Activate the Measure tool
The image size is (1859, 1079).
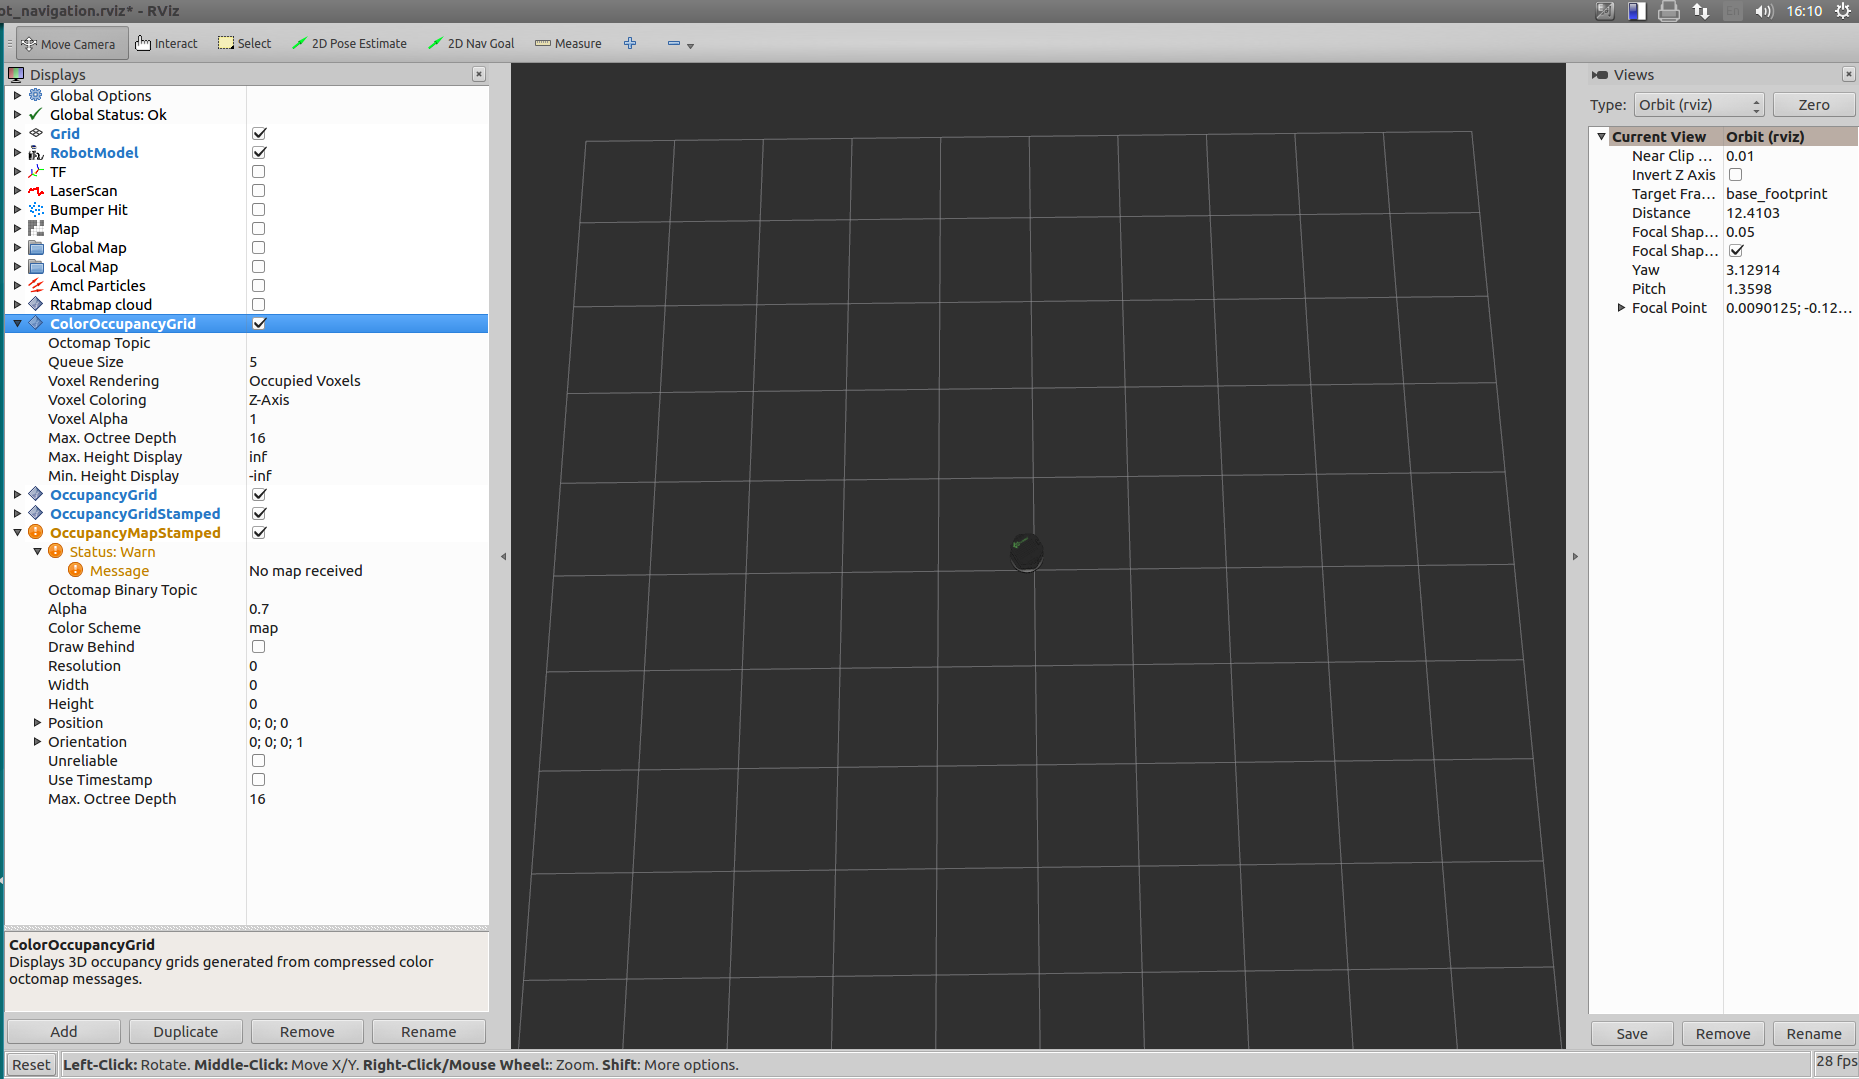click(x=567, y=43)
